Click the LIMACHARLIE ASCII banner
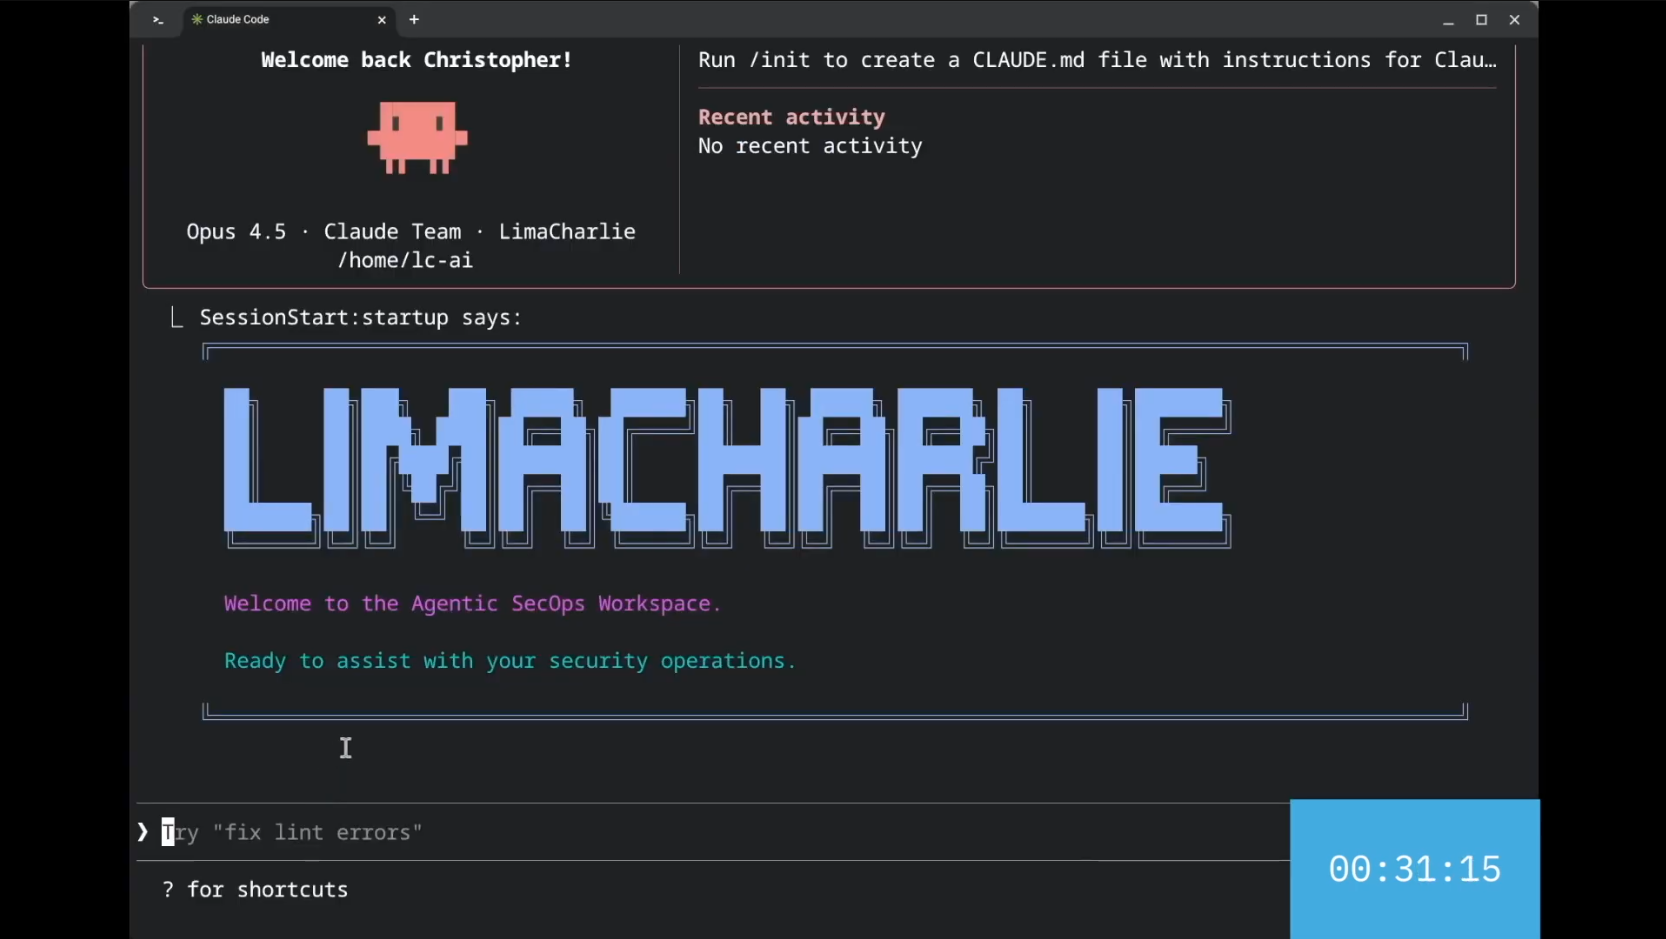 click(727, 467)
